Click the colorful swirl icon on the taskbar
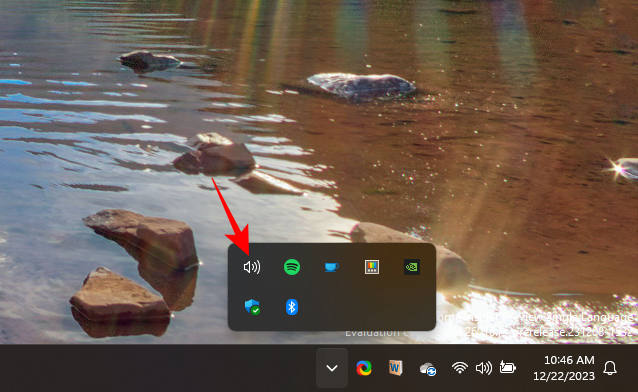 (364, 368)
